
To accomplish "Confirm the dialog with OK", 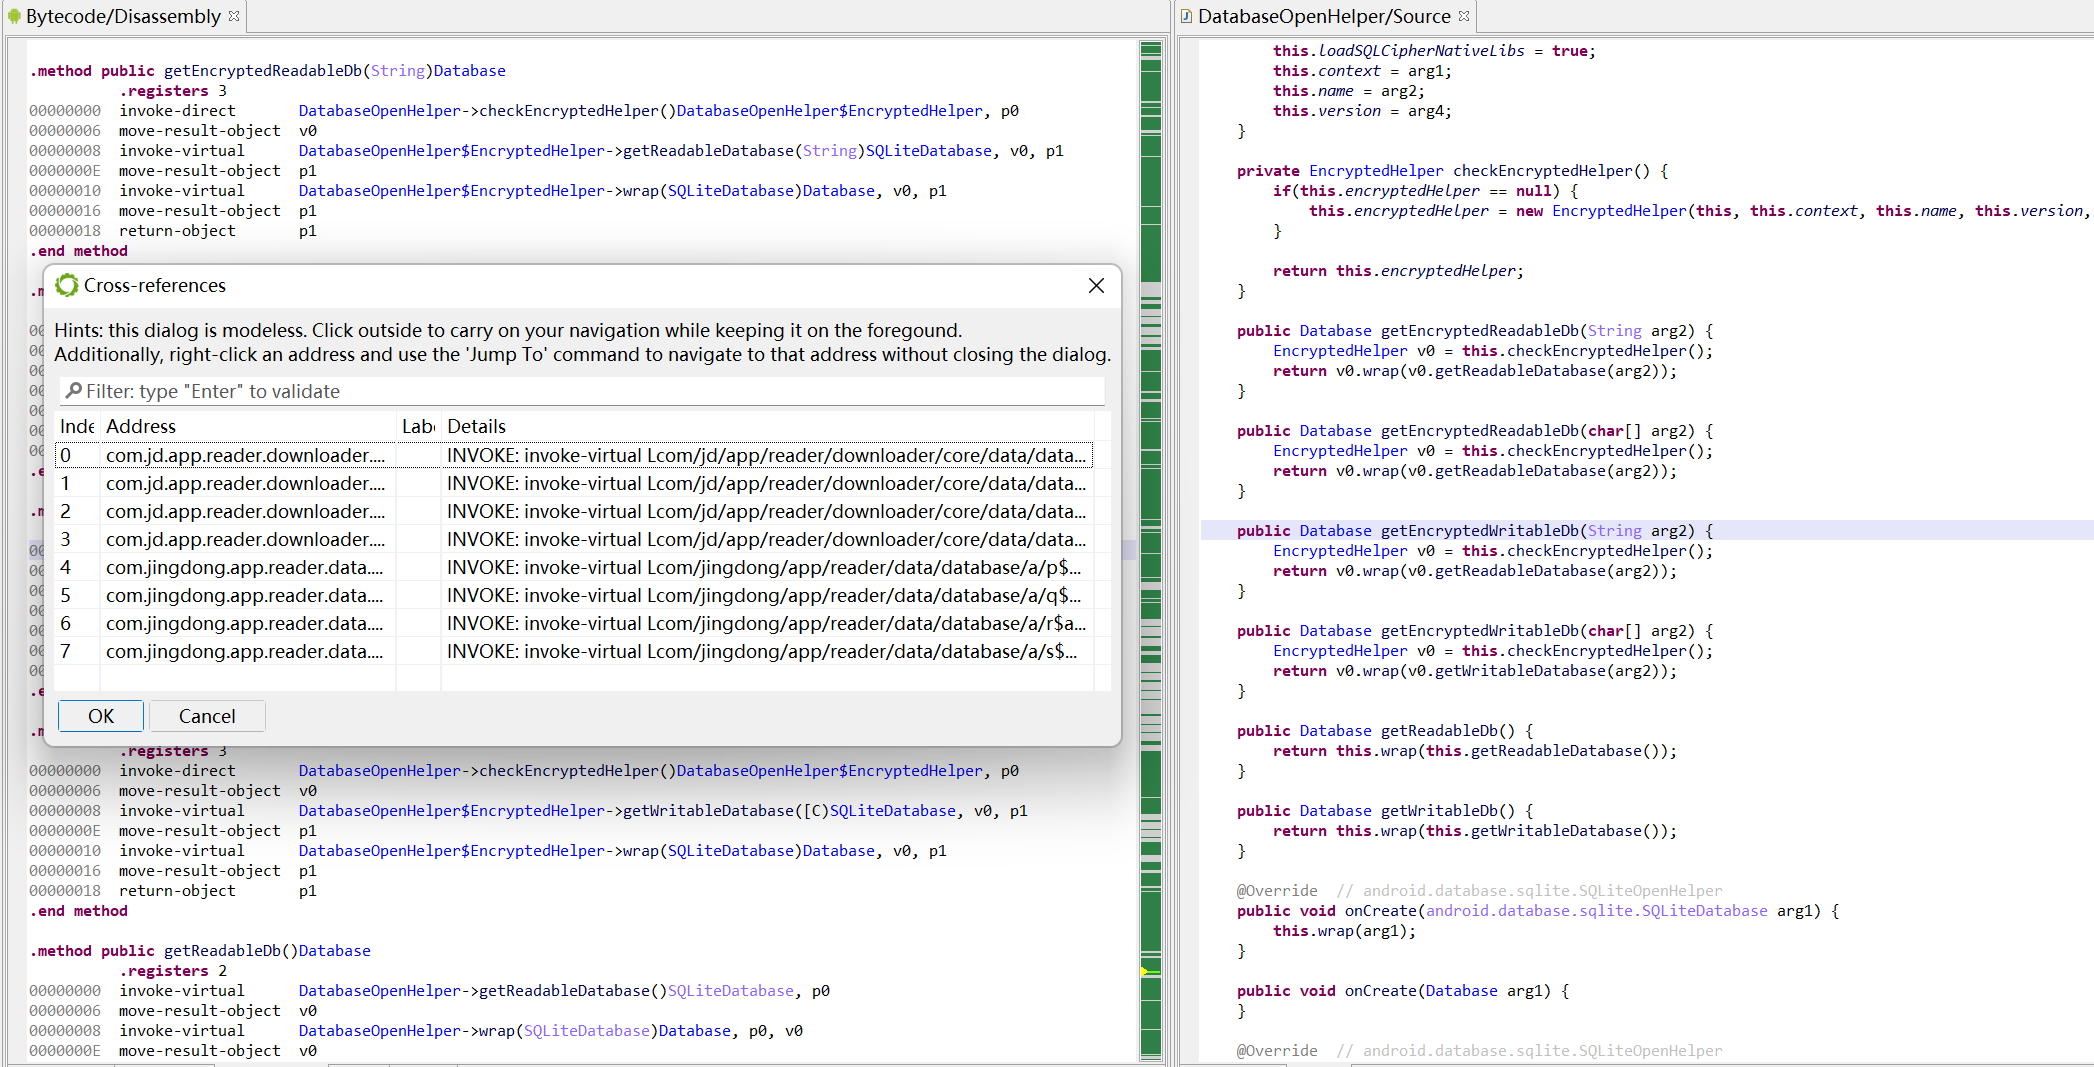I will pyautogui.click(x=101, y=716).
